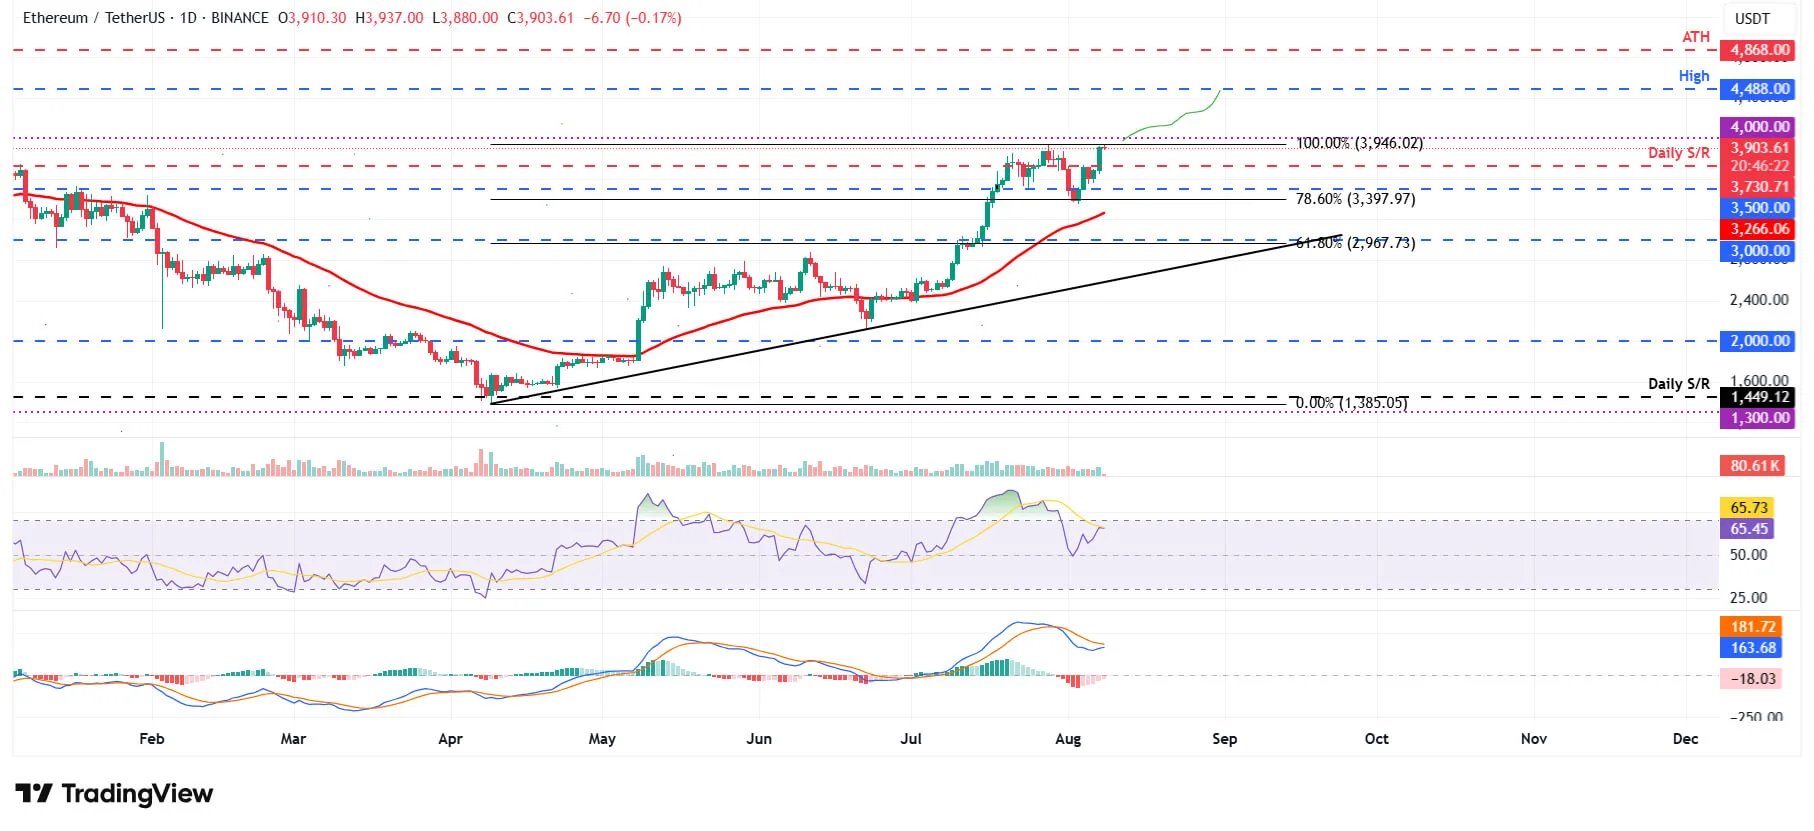Click the Ethereum / TetherUS symbol title
This screenshot has height=831, width=1814.
pyautogui.click(x=94, y=18)
